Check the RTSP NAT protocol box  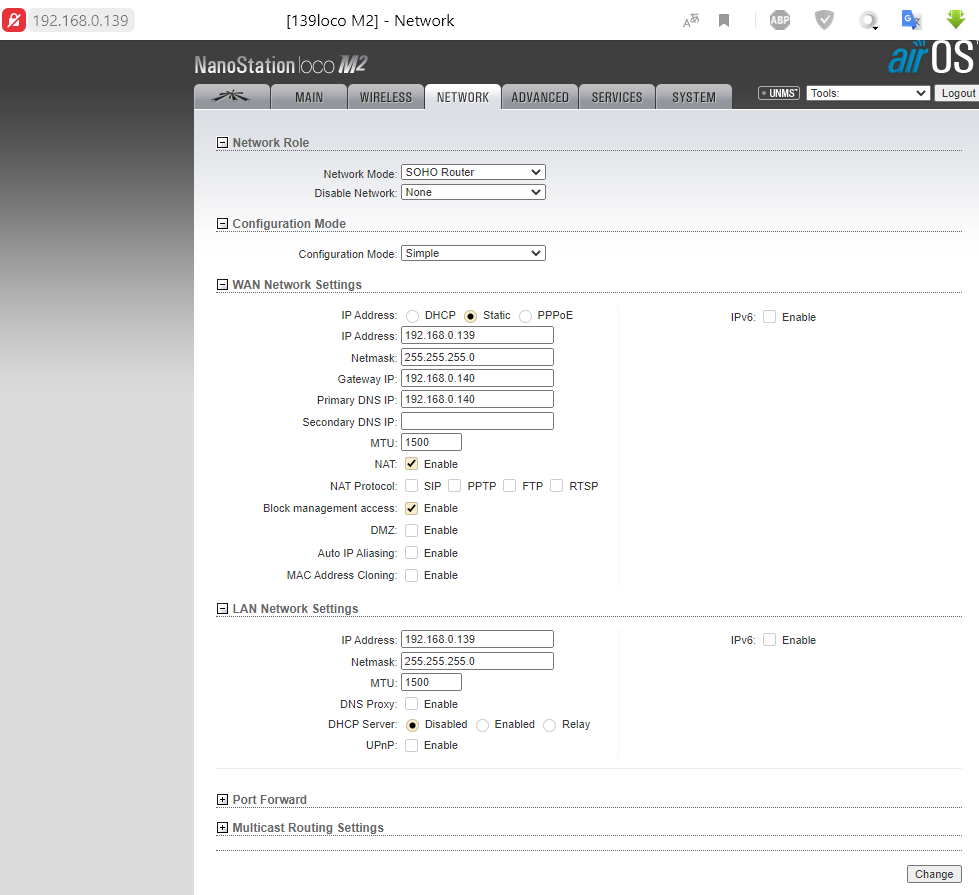557,485
